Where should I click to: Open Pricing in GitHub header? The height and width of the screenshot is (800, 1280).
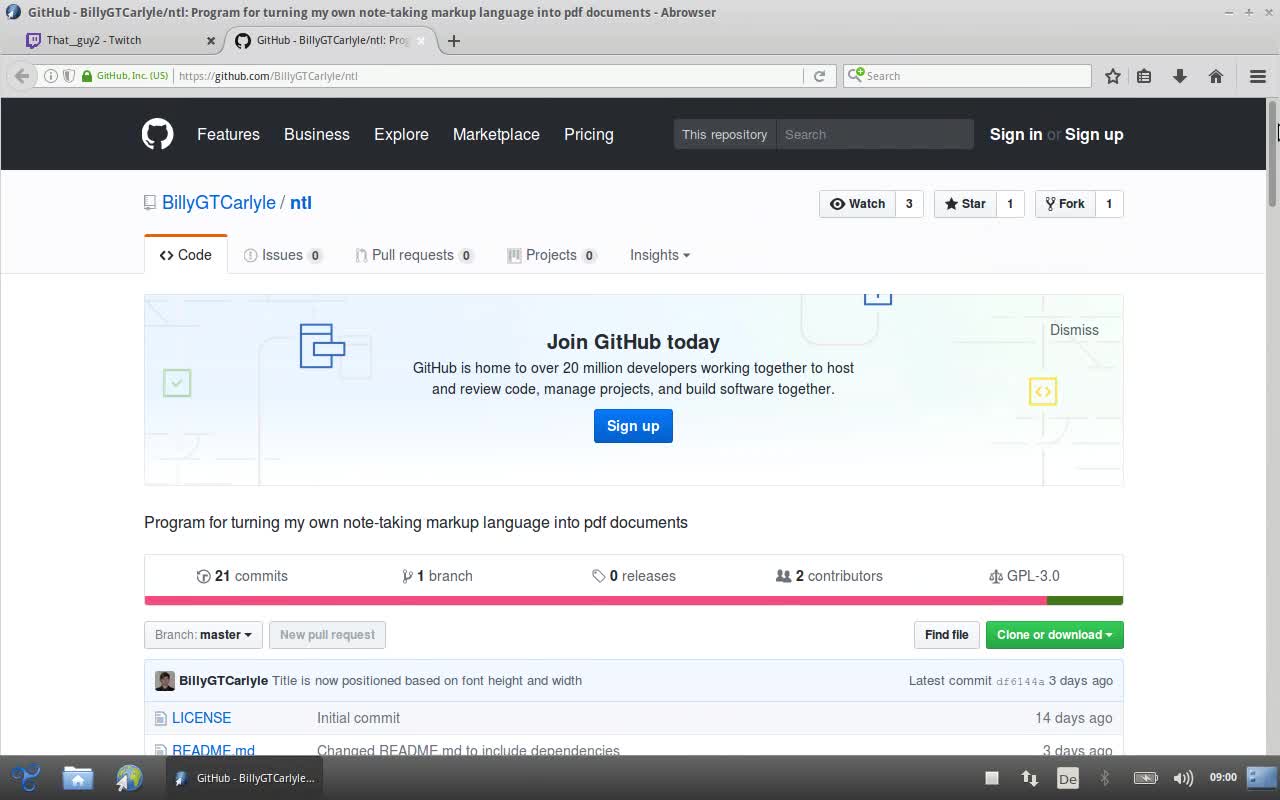click(589, 134)
